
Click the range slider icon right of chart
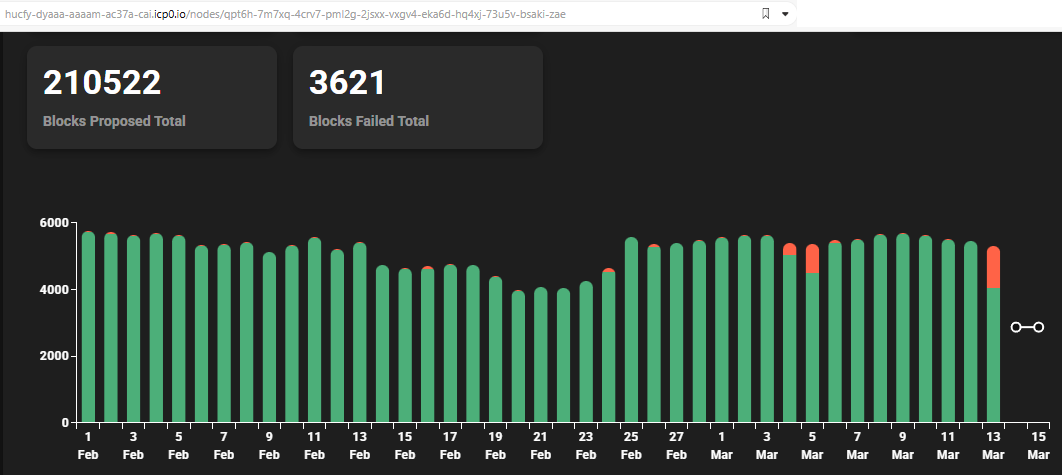1027,327
